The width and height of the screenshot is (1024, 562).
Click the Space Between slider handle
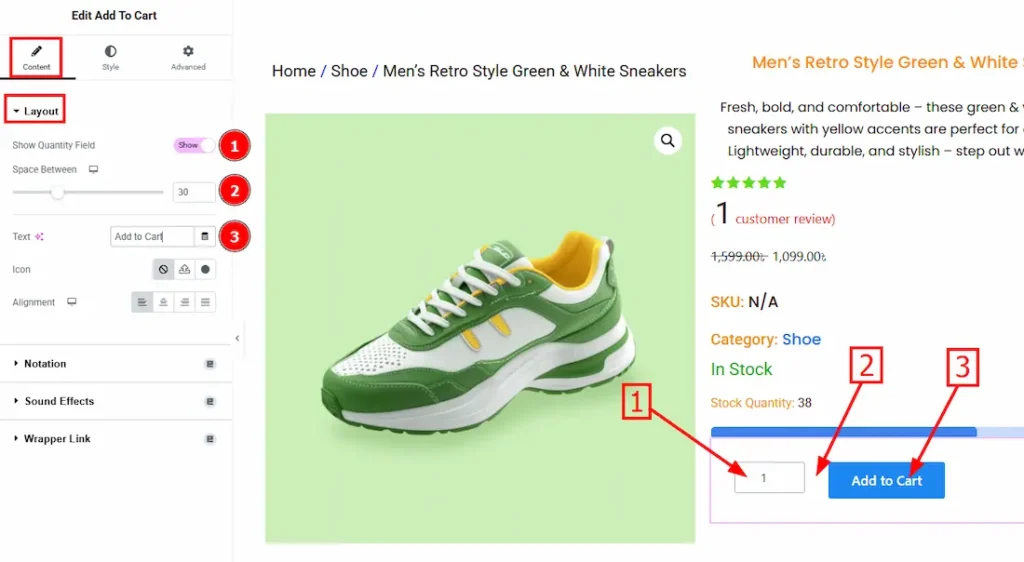[58, 192]
